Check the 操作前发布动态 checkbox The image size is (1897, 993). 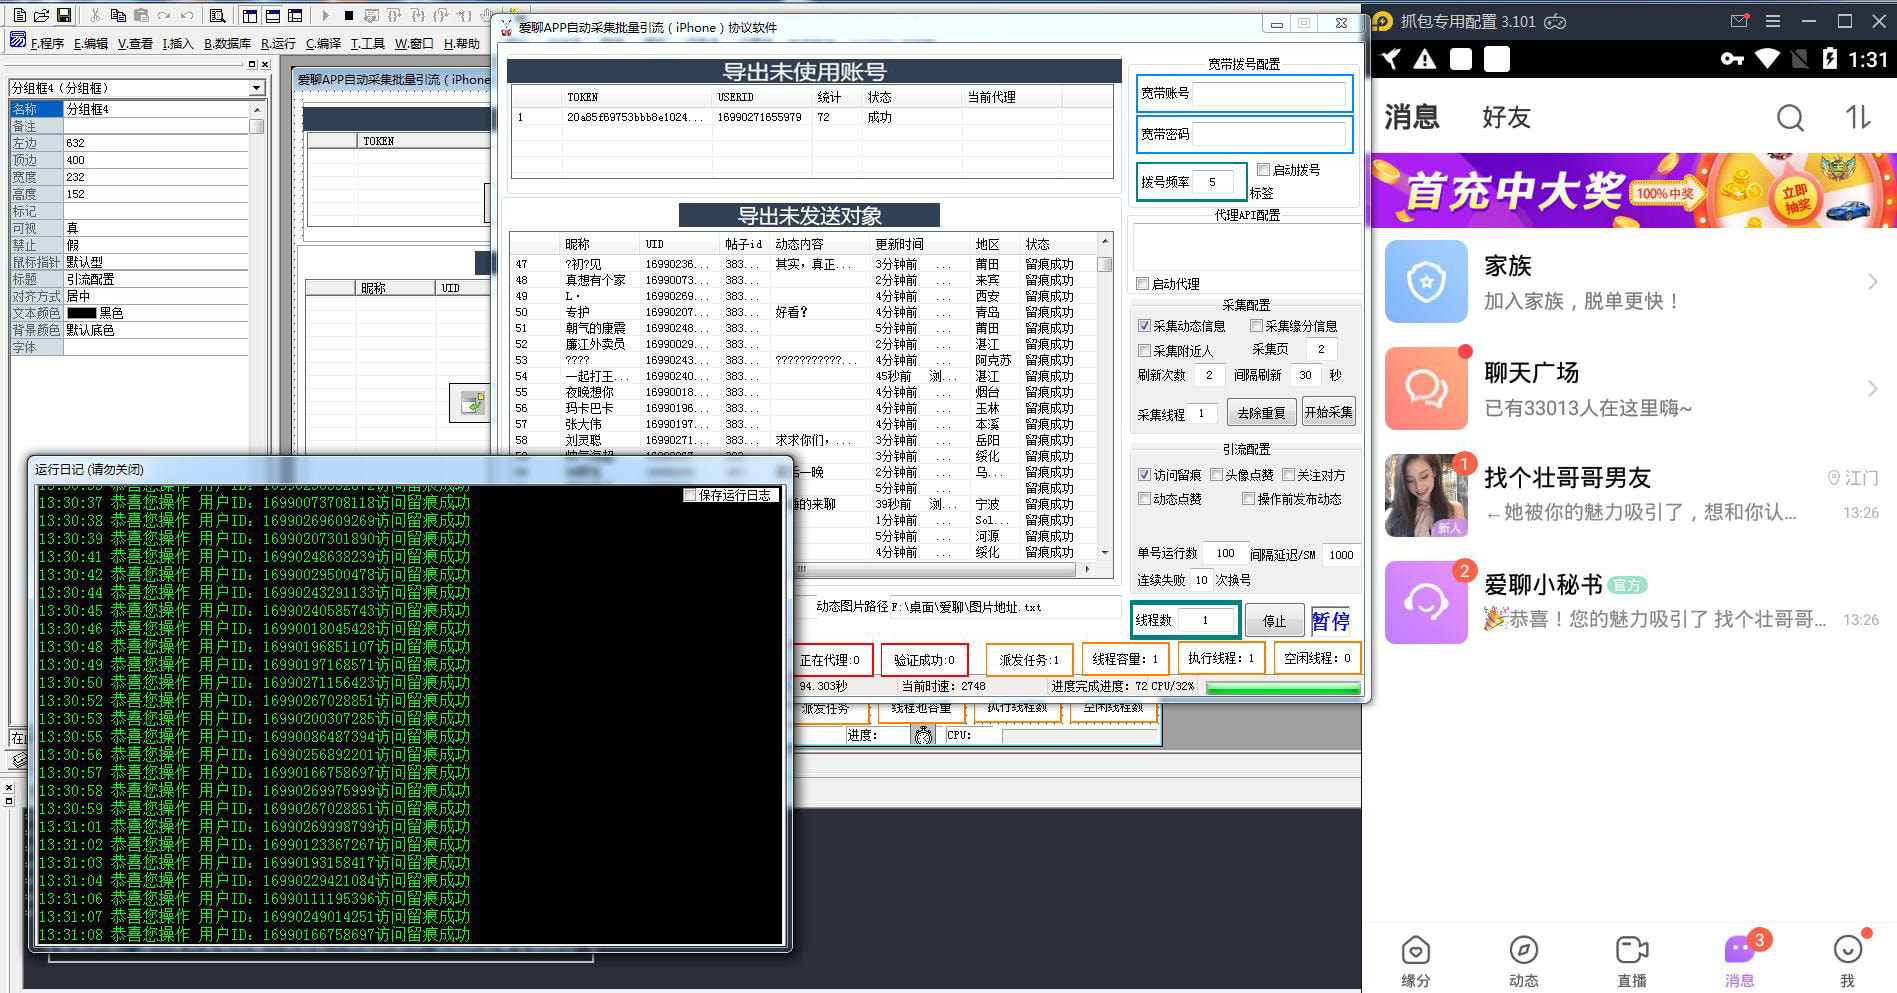coord(1248,499)
